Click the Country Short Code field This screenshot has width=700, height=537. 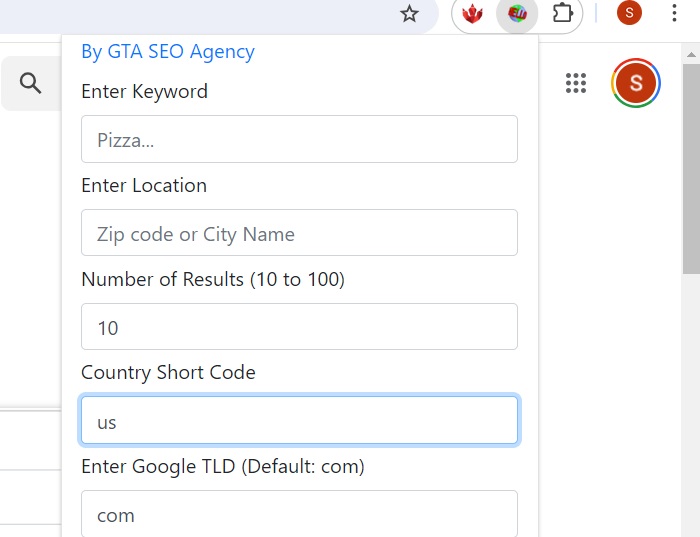(x=299, y=420)
